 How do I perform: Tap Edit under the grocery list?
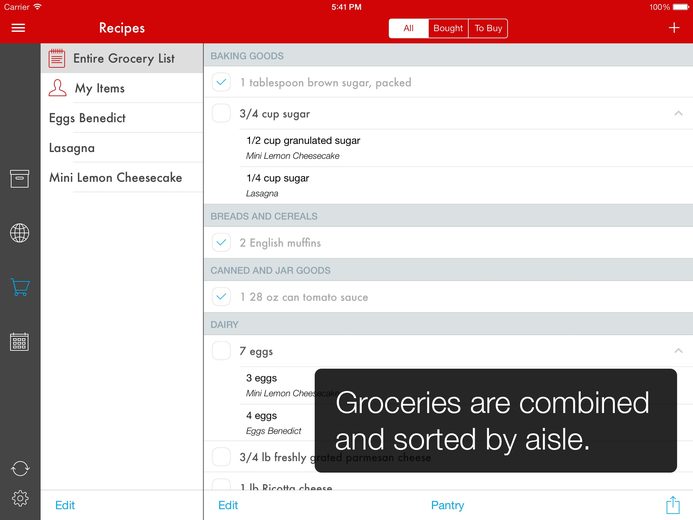228,505
